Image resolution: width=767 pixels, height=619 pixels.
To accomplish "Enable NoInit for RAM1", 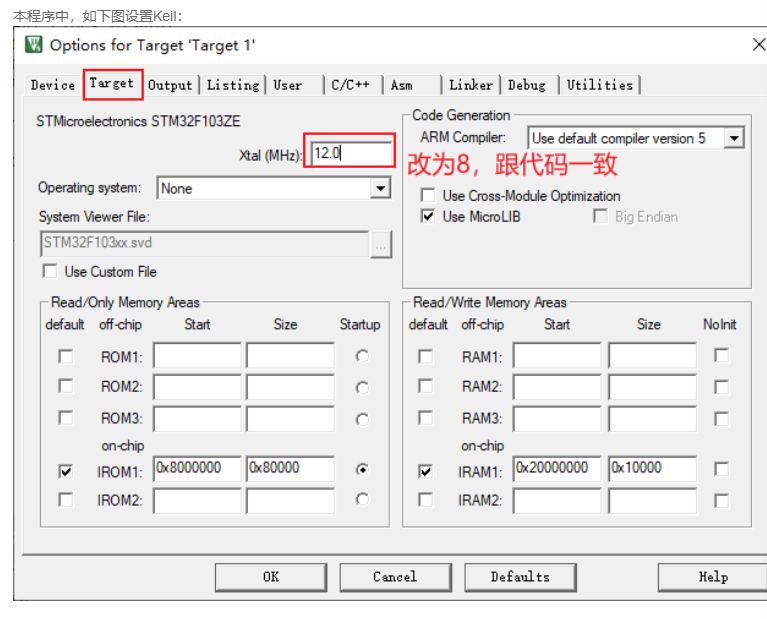I will click(x=722, y=355).
